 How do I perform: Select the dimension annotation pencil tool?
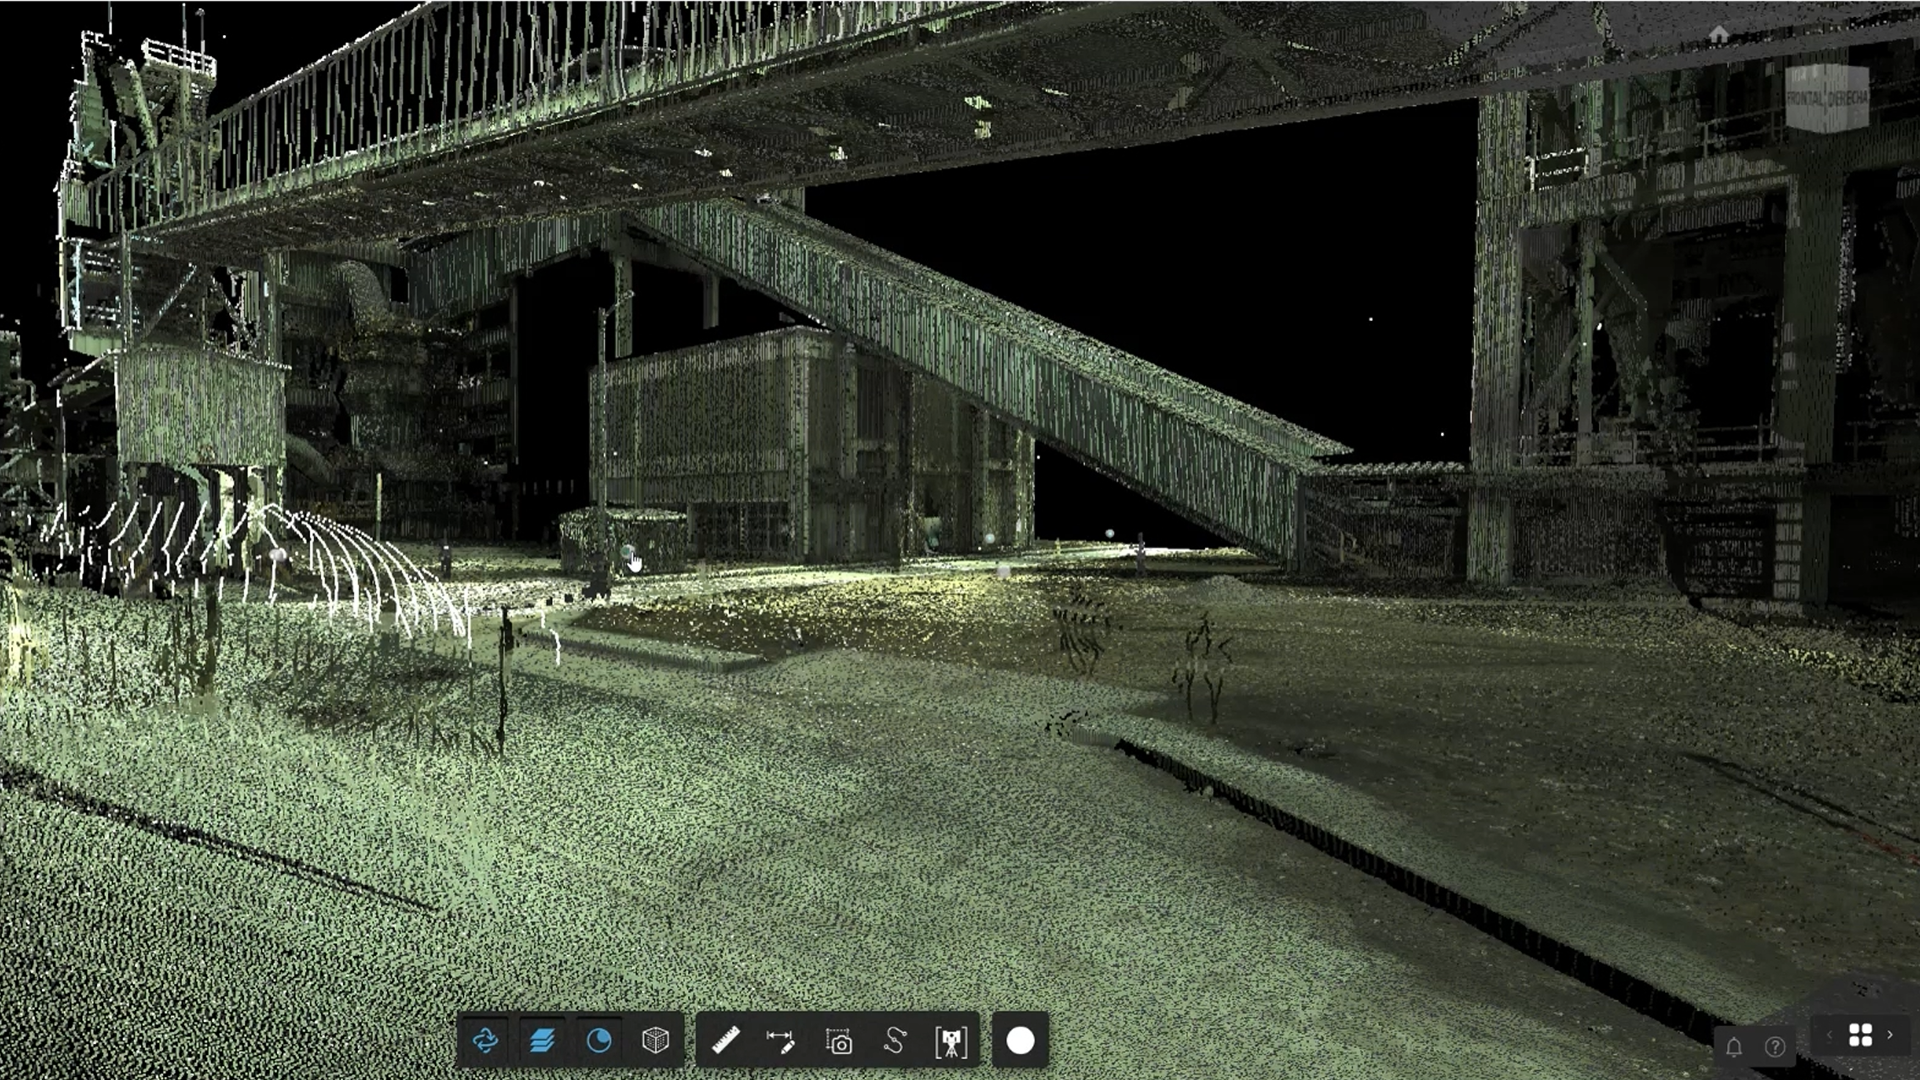click(x=781, y=1041)
